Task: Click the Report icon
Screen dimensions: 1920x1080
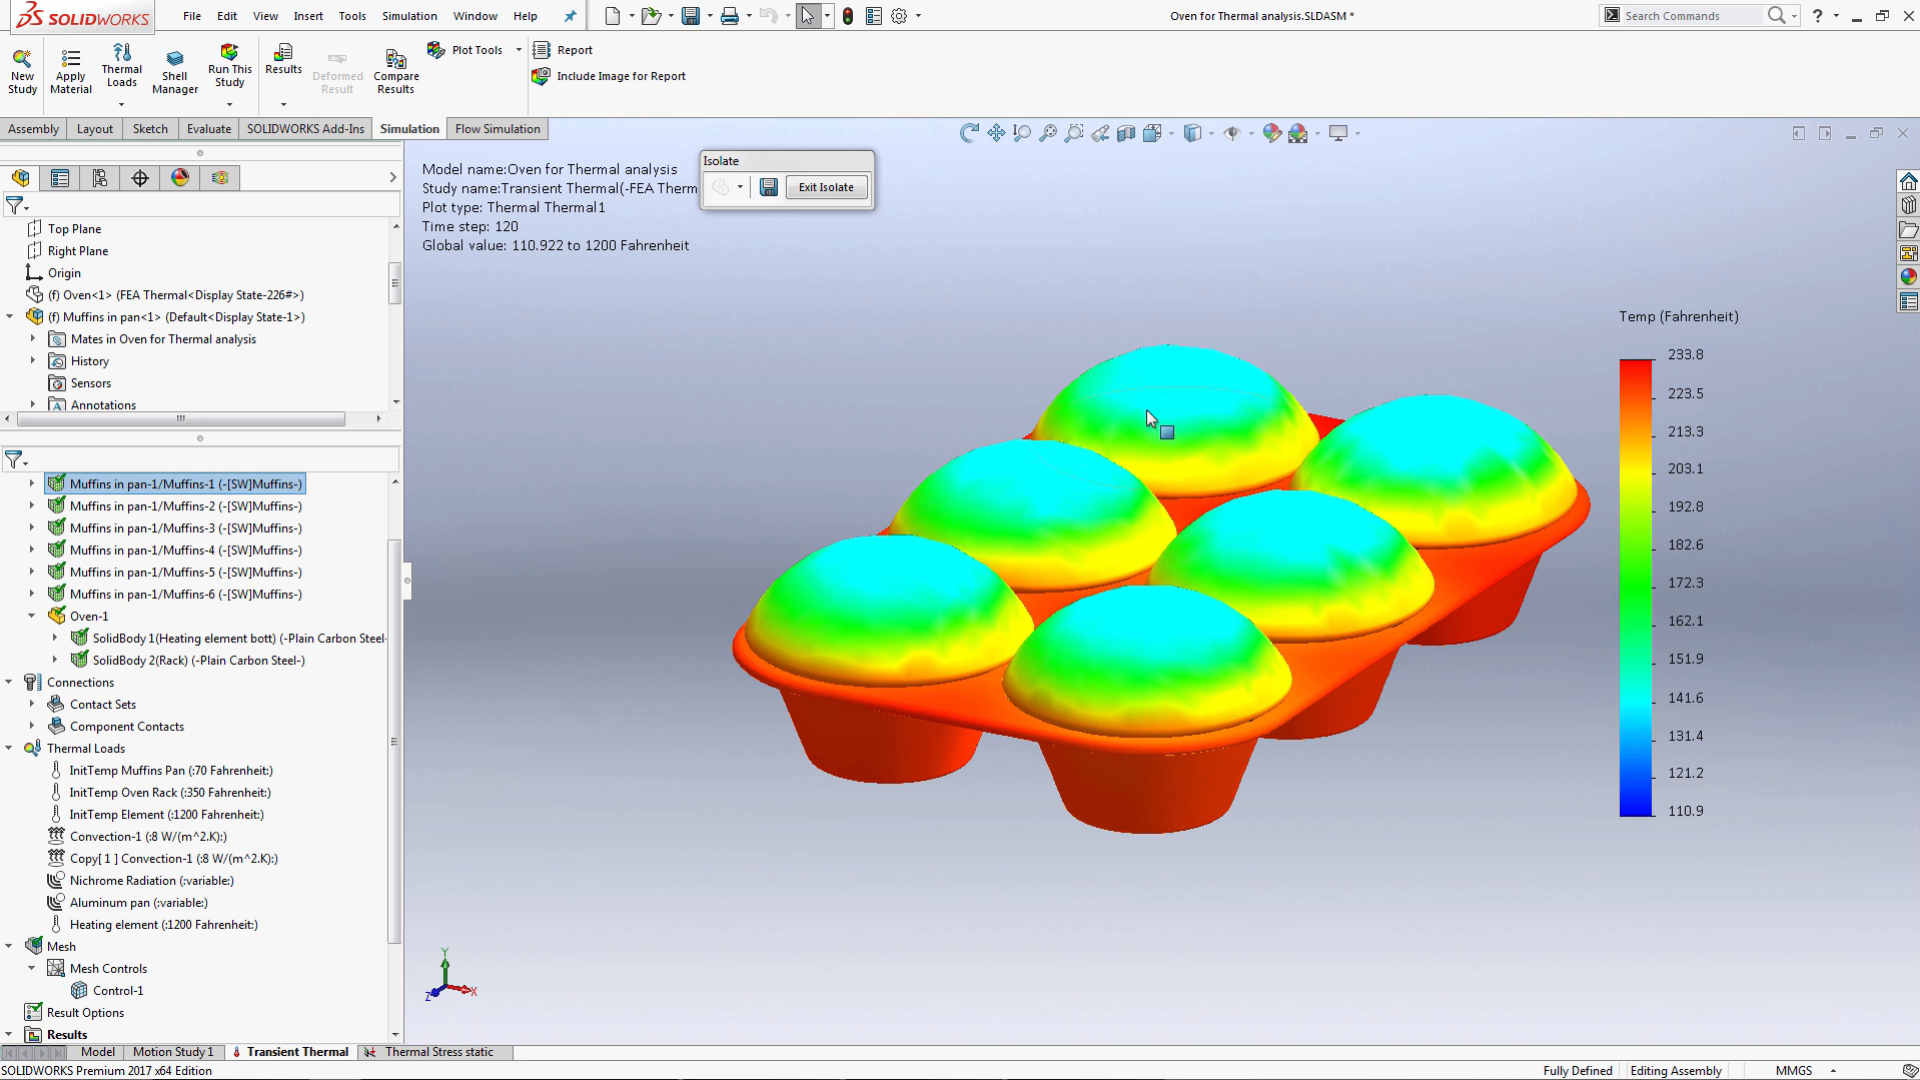Action: click(x=564, y=50)
